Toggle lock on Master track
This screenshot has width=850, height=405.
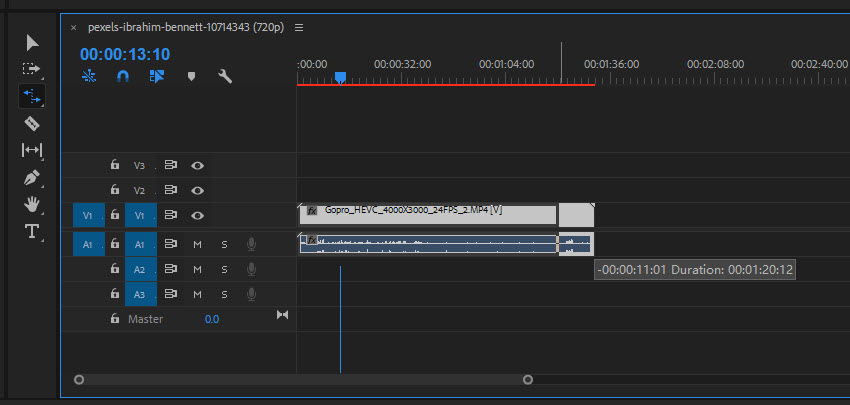pos(114,319)
